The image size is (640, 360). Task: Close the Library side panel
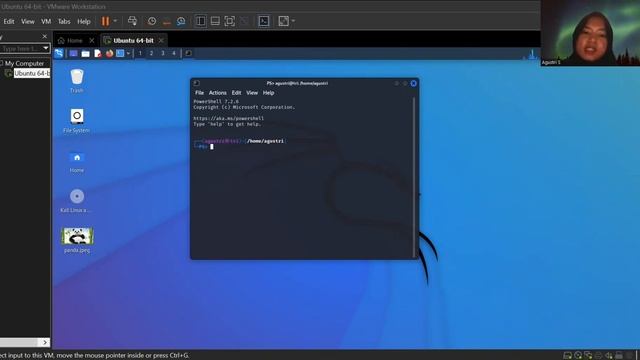click(x=44, y=37)
